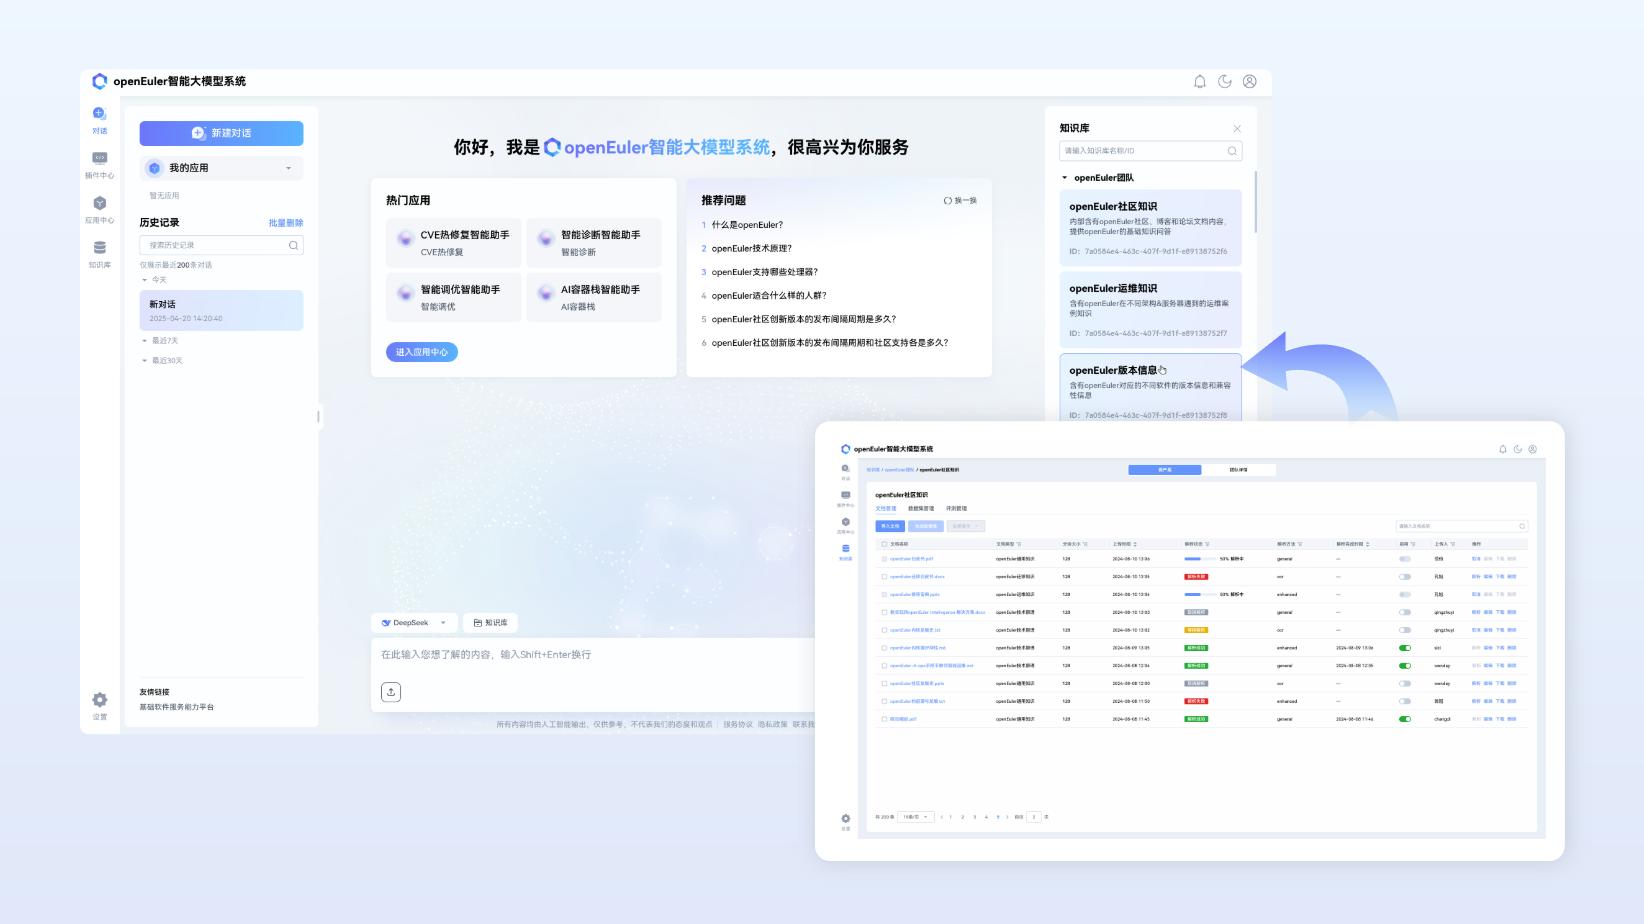The width and height of the screenshot is (1644, 924).
Task: Toggle enable switch in row uploaded by changdi
Action: click(x=1405, y=719)
